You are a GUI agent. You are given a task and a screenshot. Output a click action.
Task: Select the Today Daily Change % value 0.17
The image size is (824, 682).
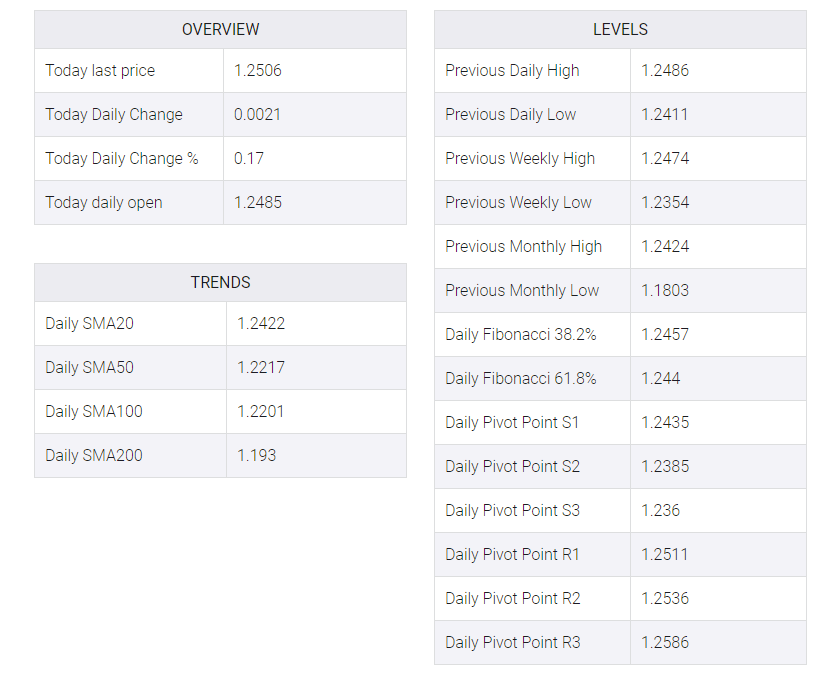click(249, 158)
